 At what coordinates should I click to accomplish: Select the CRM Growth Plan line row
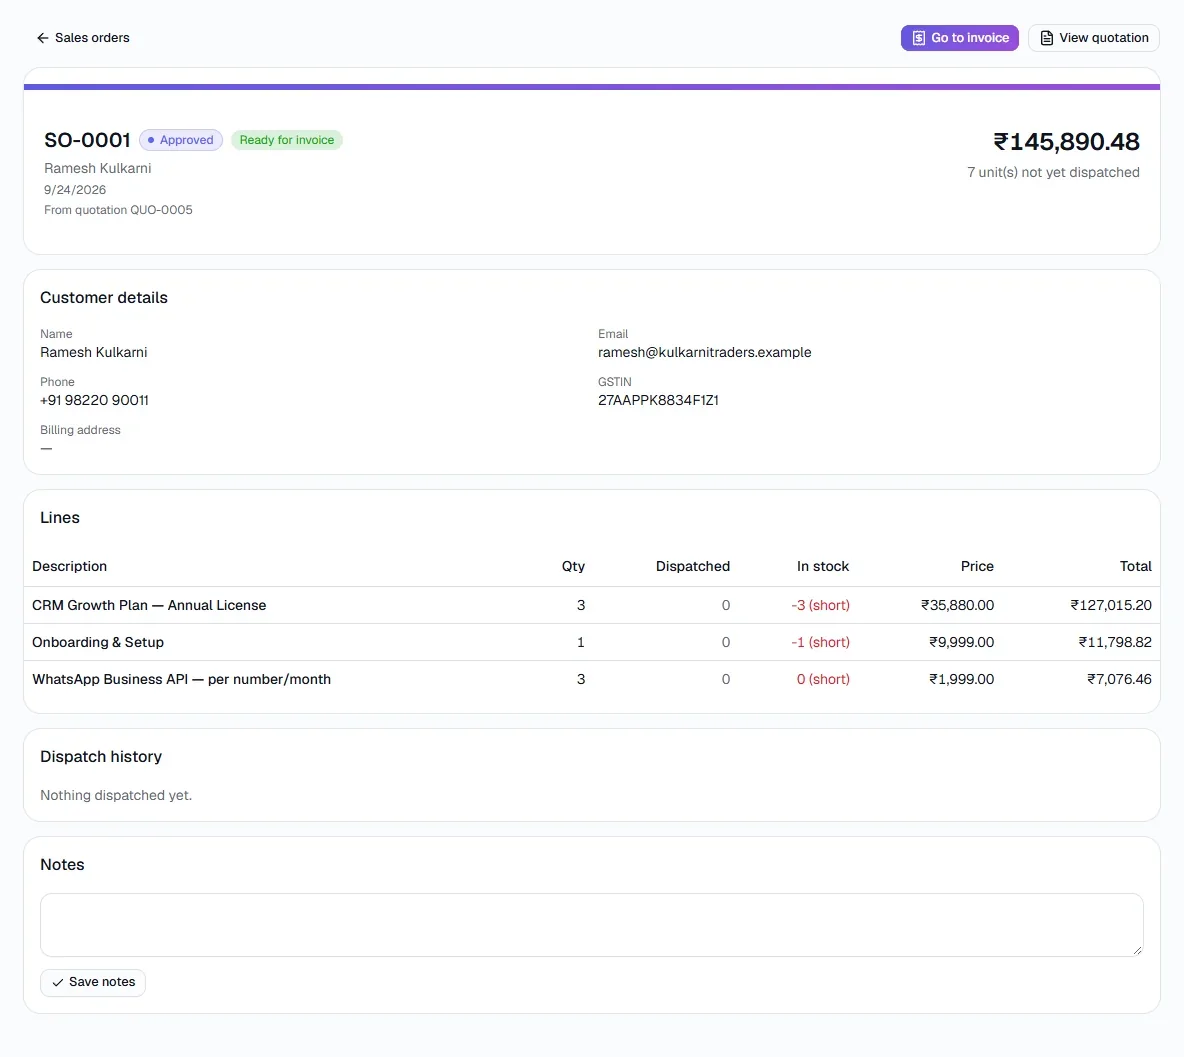(x=592, y=606)
